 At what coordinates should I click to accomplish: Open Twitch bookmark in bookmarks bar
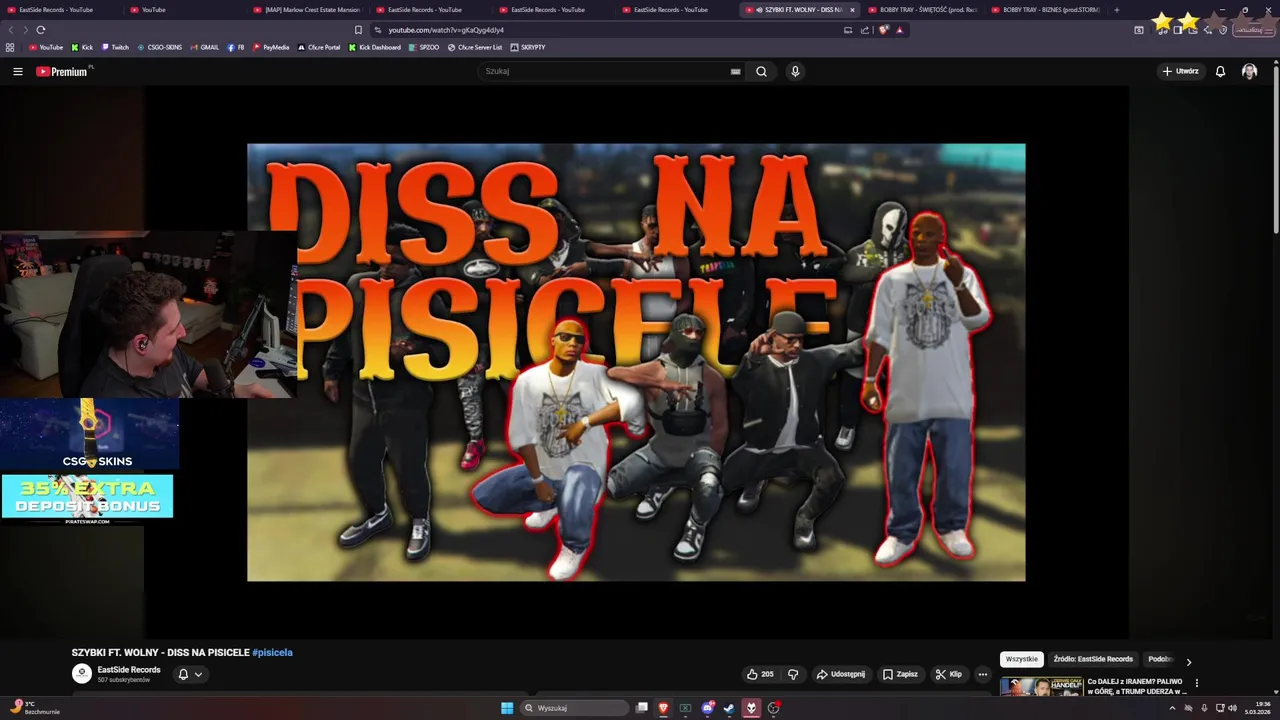click(115, 47)
